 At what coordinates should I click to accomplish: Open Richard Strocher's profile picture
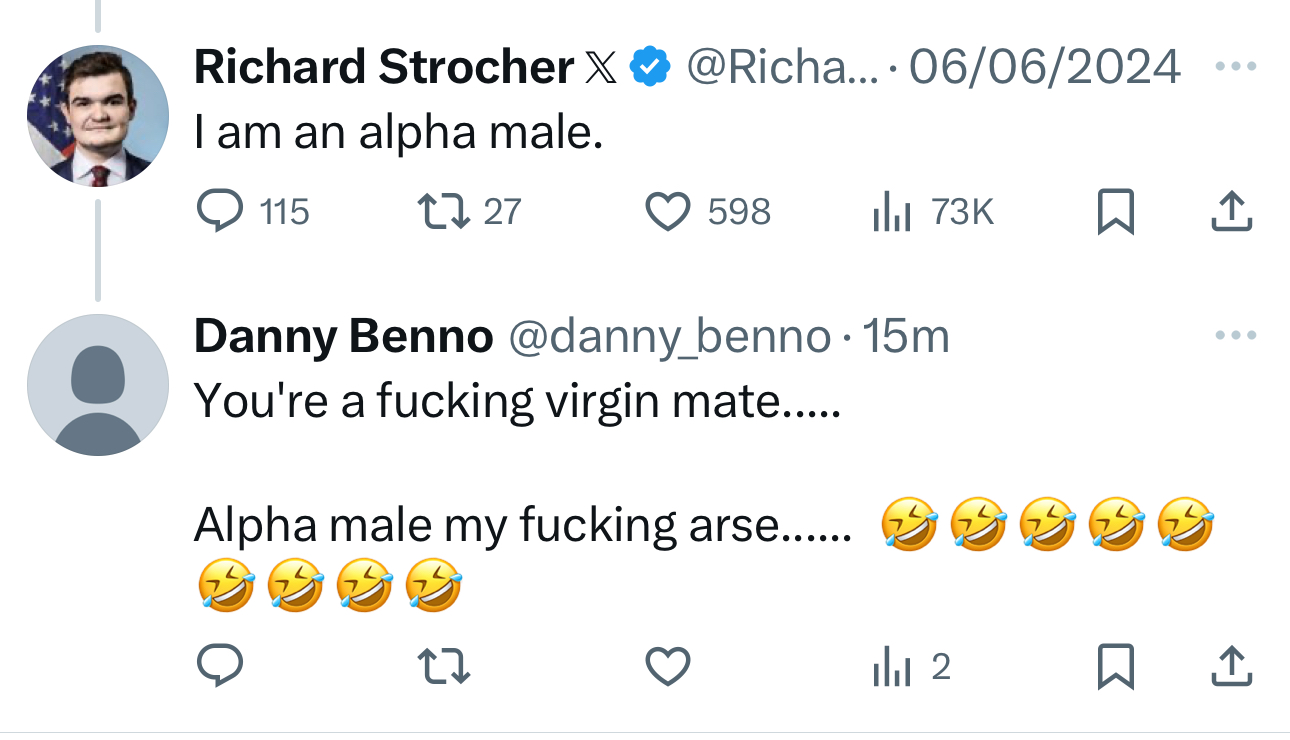tap(97, 116)
